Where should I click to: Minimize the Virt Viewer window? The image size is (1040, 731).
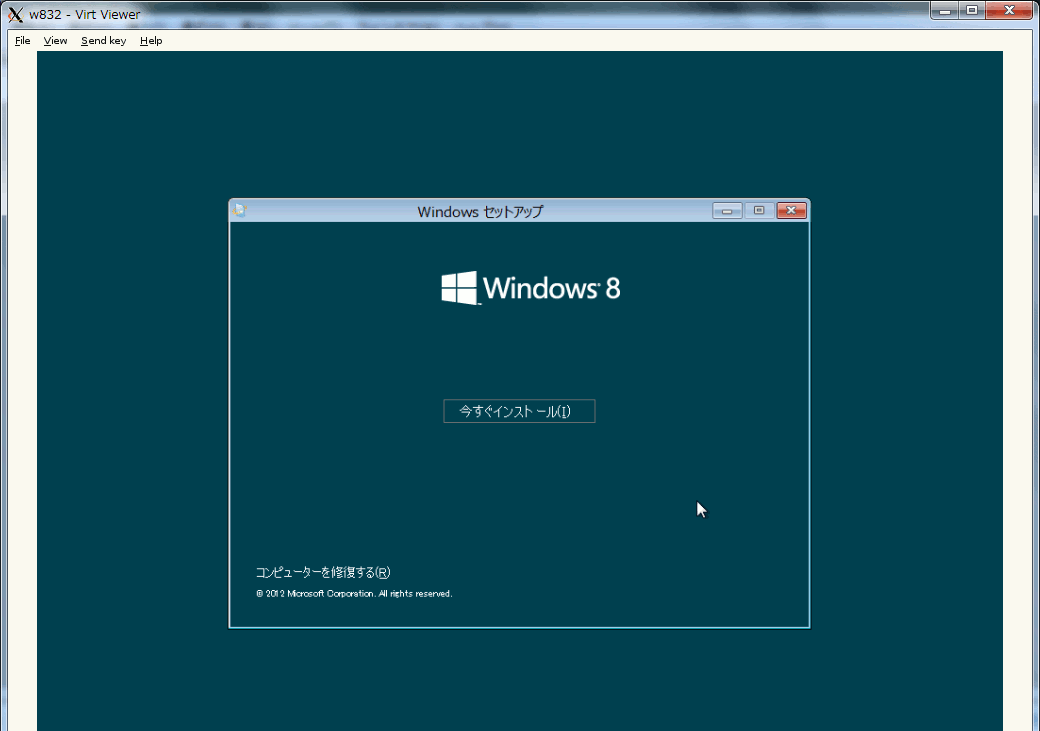(944, 10)
